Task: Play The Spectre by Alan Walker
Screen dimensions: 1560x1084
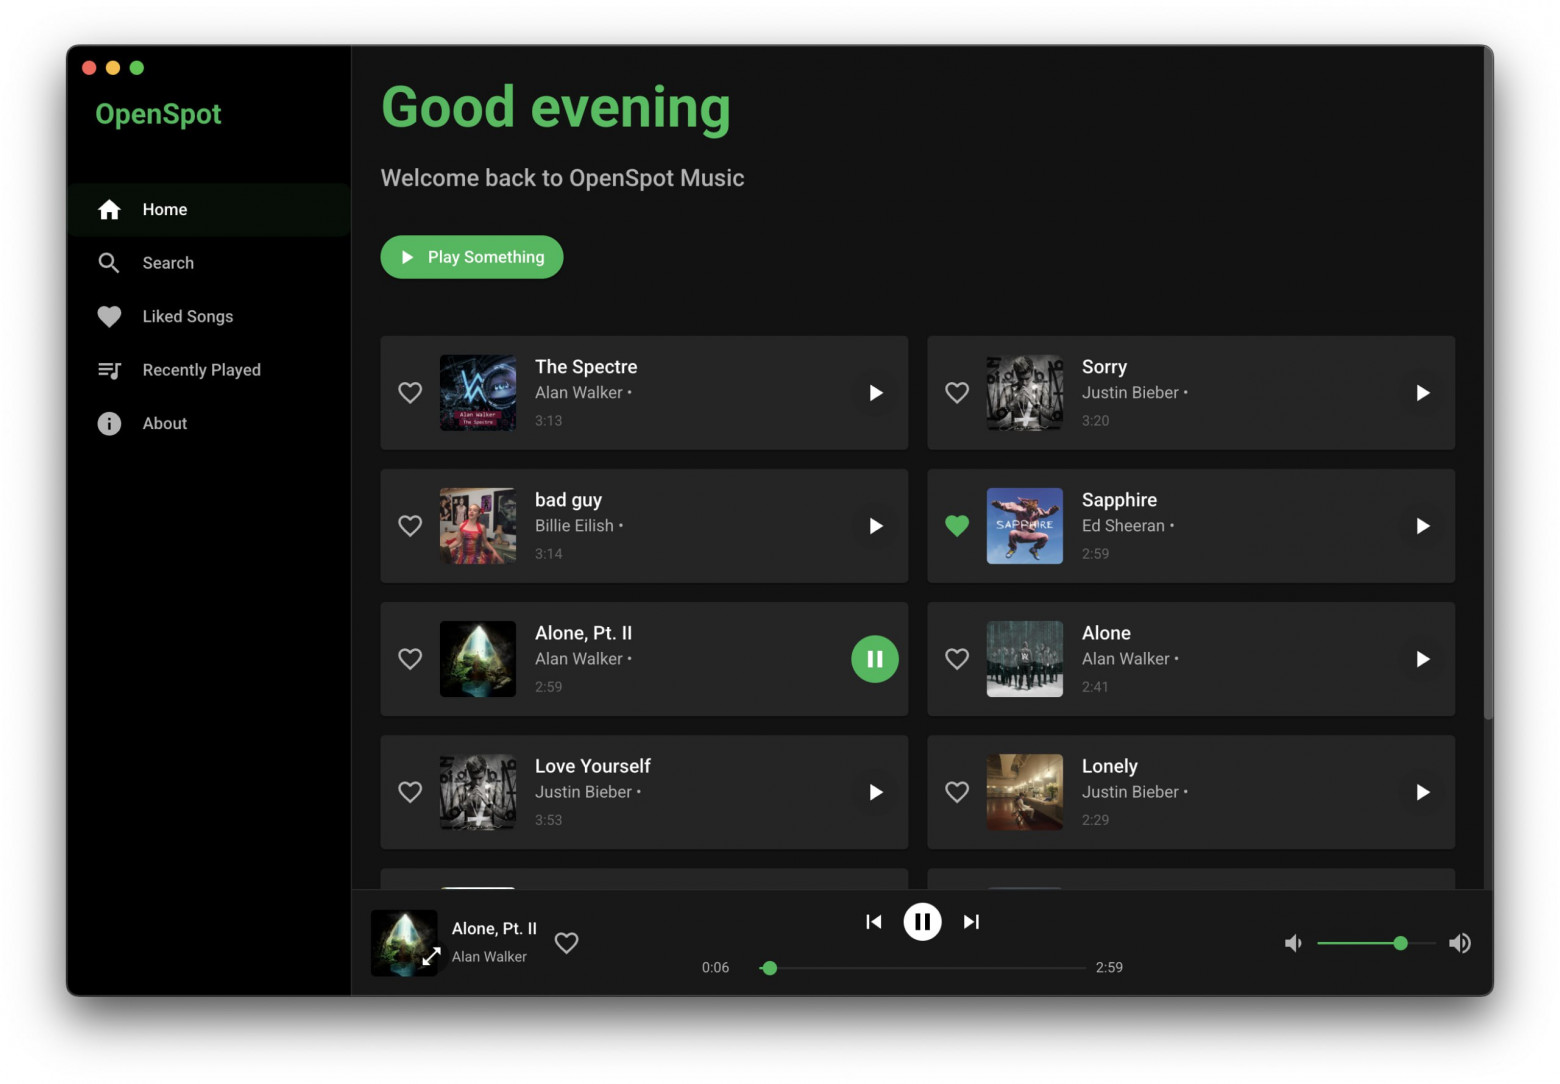Action: [875, 393]
